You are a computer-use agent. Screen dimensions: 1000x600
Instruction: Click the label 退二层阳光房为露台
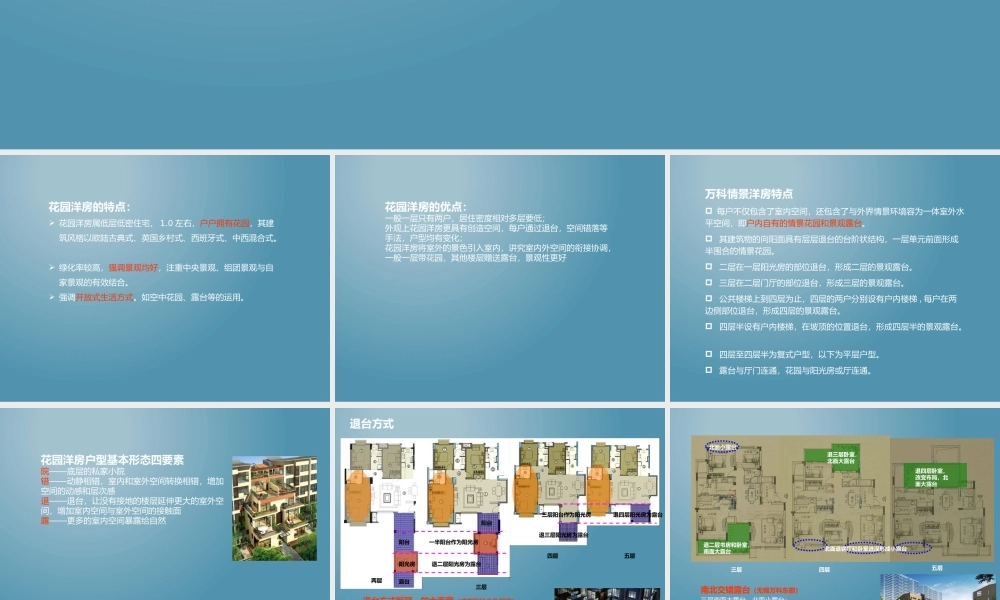[456, 564]
